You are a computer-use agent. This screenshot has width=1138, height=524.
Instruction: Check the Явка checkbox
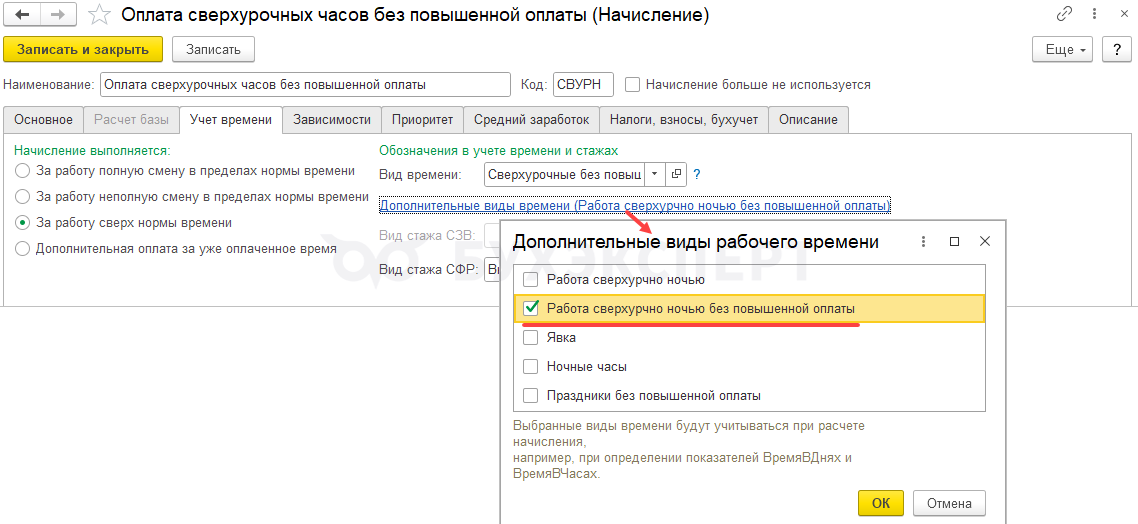531,337
